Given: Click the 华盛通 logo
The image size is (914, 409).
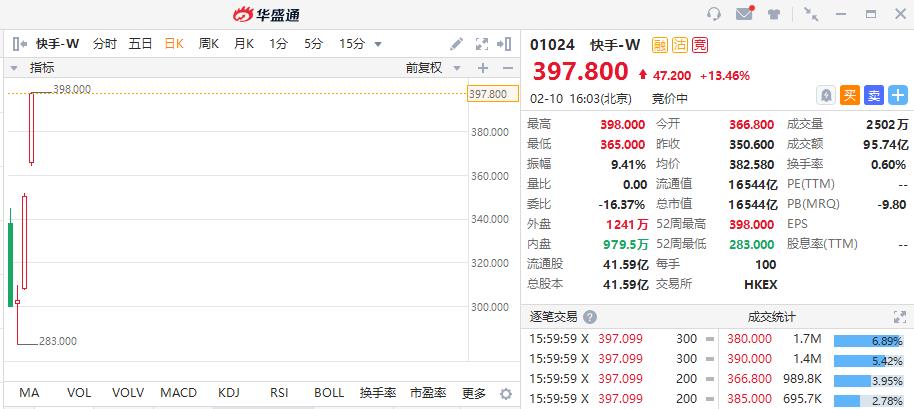Looking at the screenshot, I should tap(266, 15).
